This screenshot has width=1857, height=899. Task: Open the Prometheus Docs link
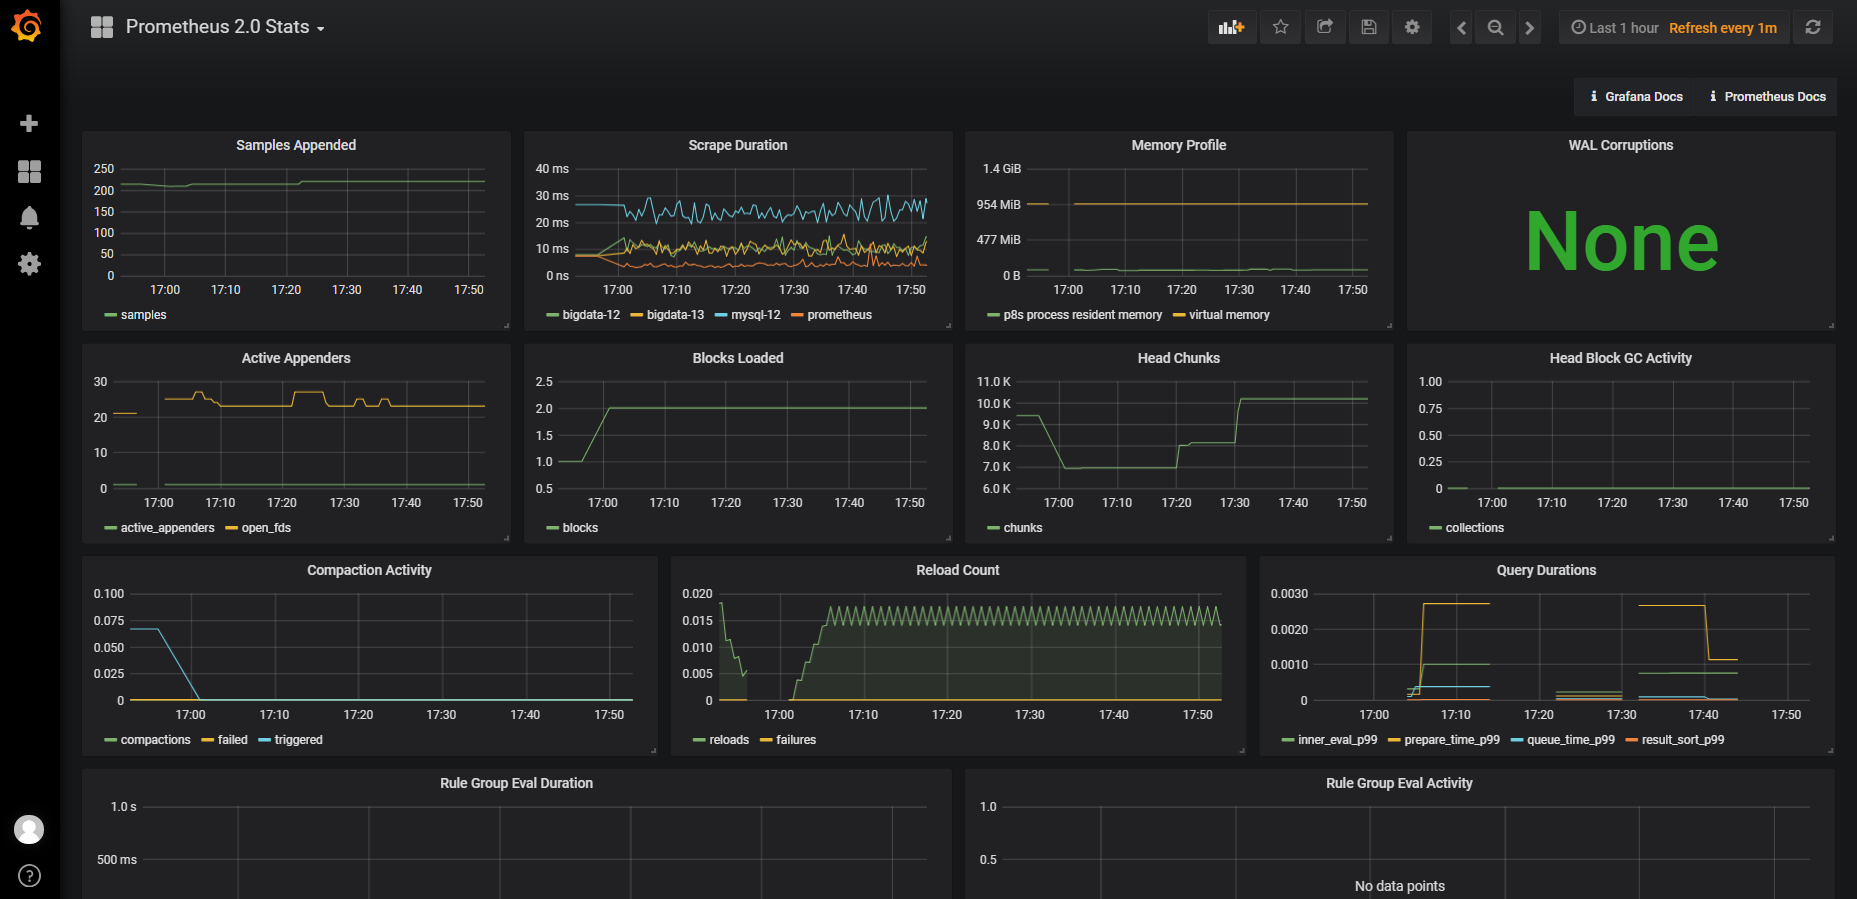tap(1768, 97)
